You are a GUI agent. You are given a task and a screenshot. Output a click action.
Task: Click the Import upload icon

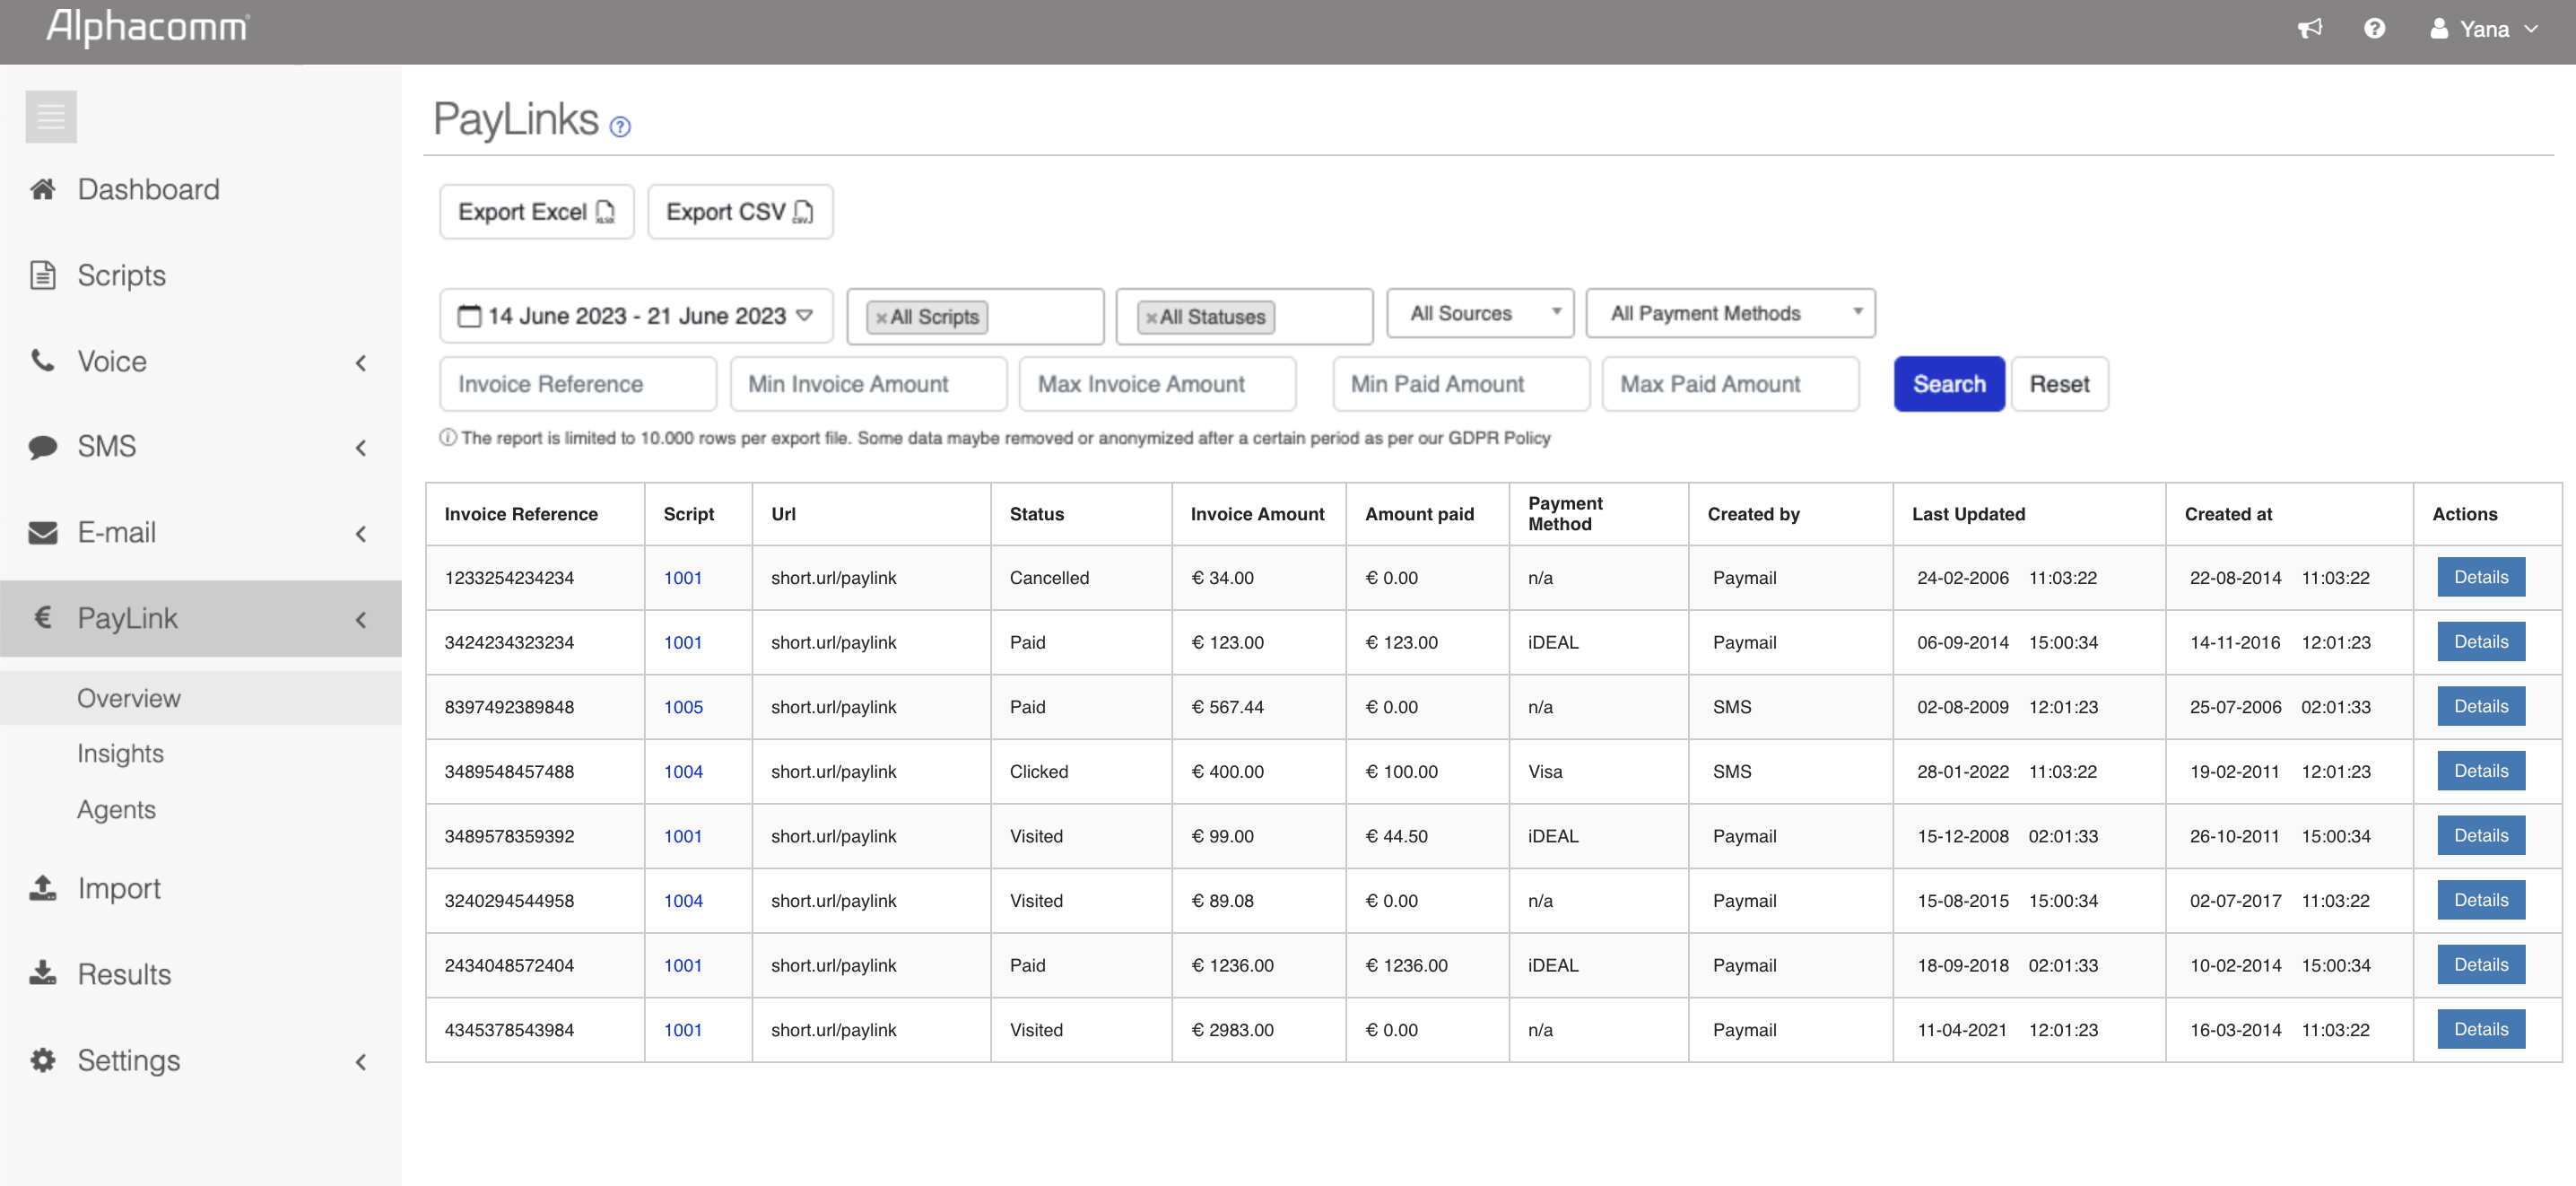coord(43,888)
